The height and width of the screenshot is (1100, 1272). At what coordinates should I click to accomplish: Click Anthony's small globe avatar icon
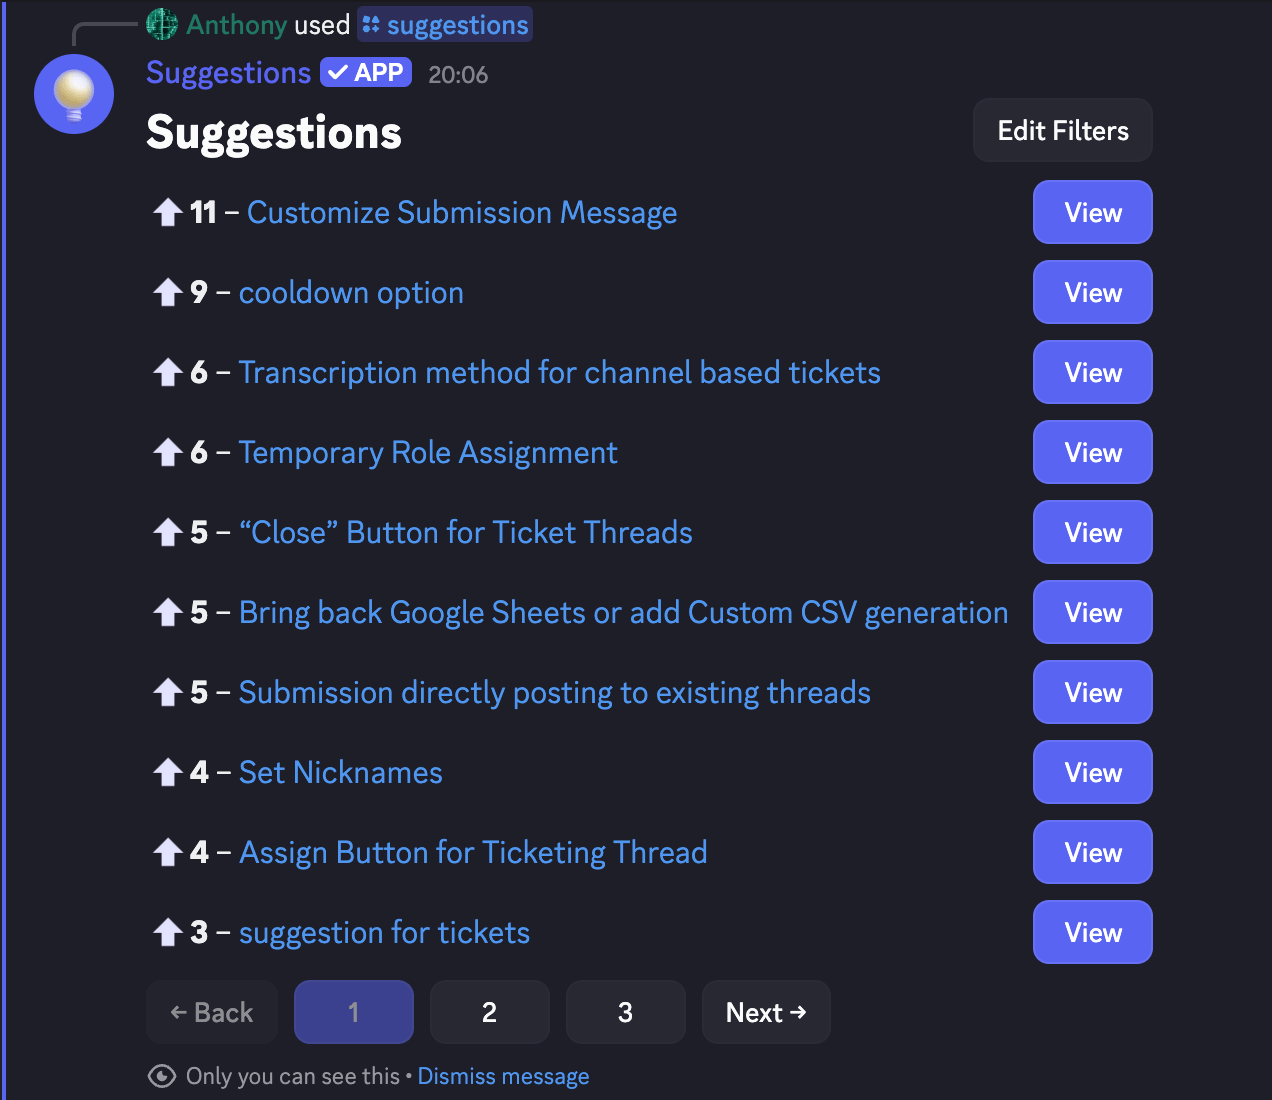pos(162,24)
